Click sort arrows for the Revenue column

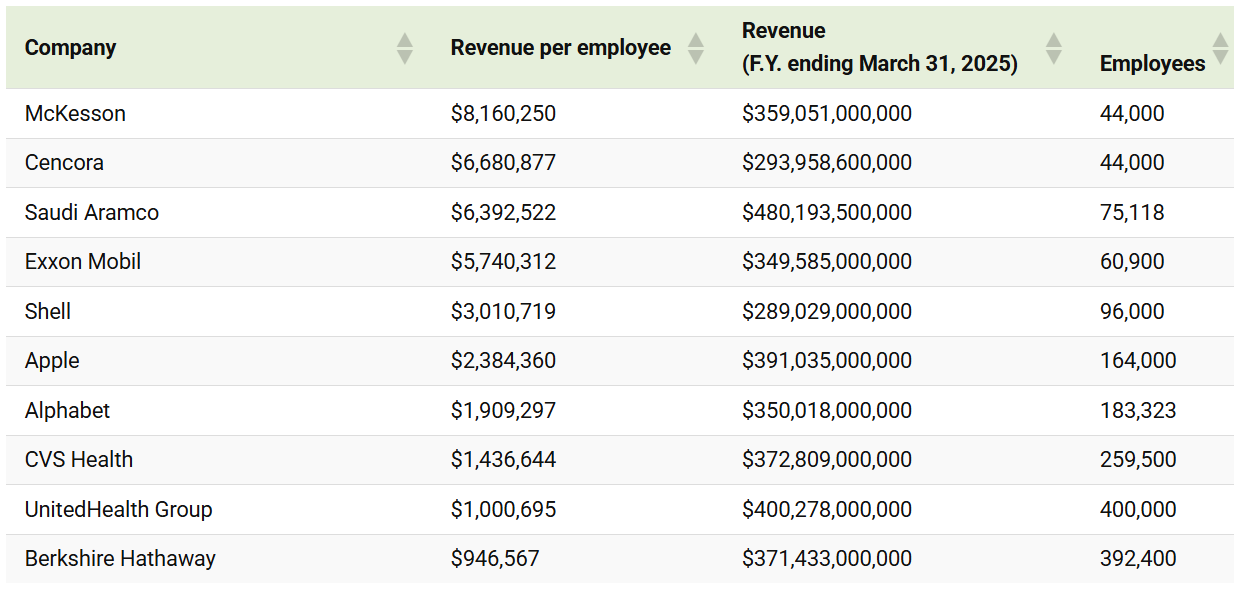tap(1053, 48)
